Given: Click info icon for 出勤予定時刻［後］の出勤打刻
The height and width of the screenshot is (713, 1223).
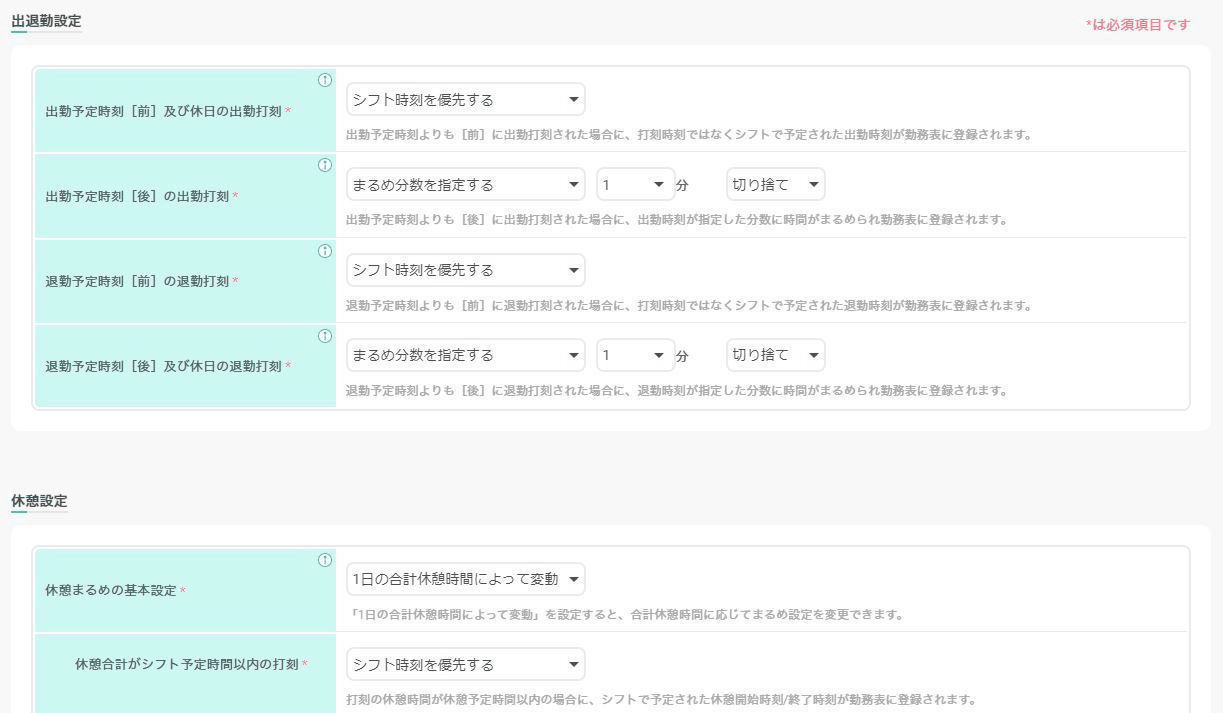Looking at the screenshot, I should pos(324,165).
